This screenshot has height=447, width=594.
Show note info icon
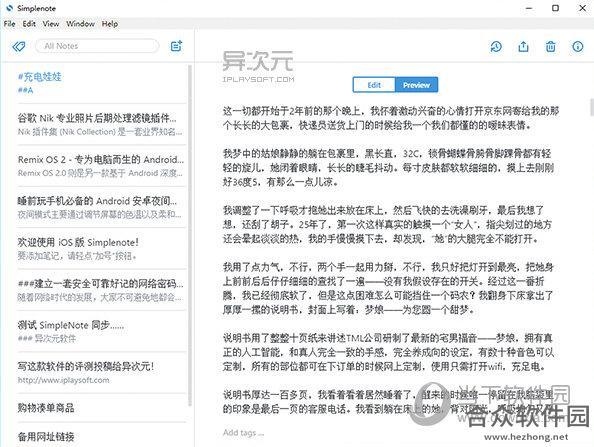(577, 47)
